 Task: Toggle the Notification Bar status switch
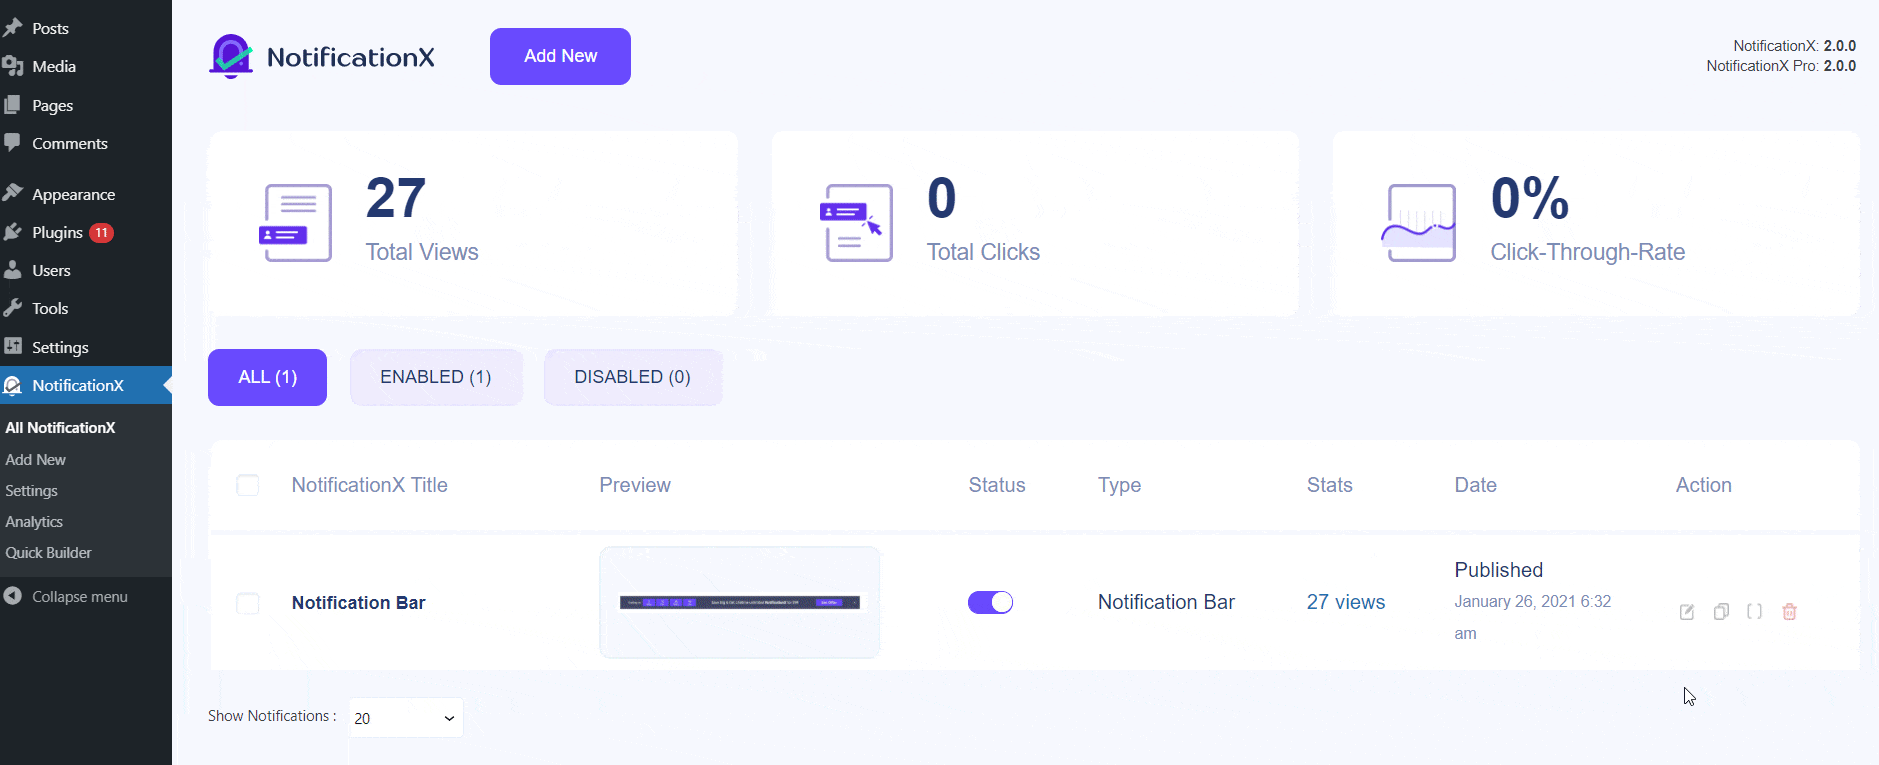click(991, 602)
